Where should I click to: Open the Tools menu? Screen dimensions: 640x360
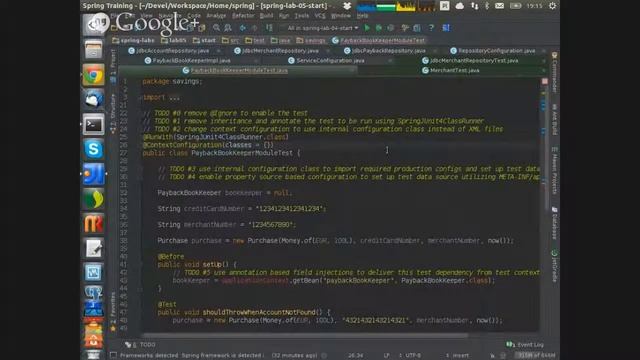[302, 16]
